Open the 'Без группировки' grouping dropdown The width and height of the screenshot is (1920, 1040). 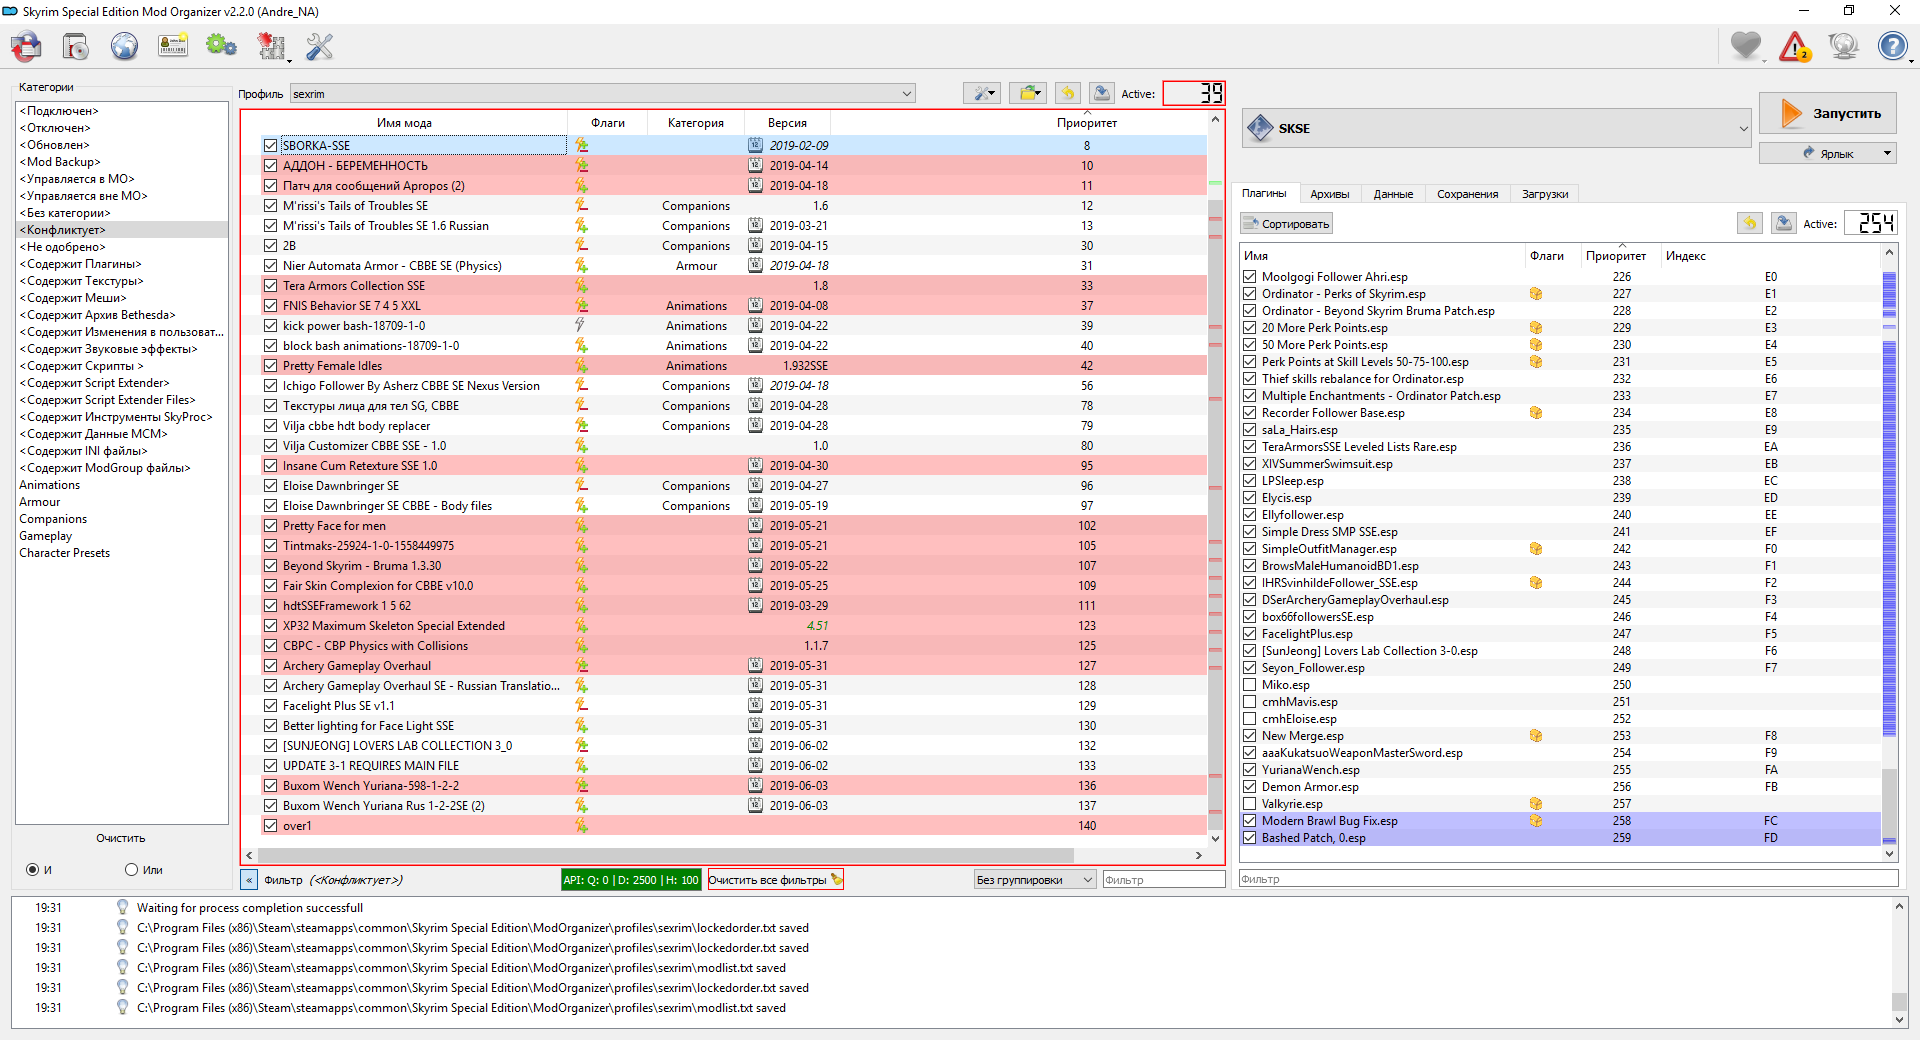[1034, 880]
